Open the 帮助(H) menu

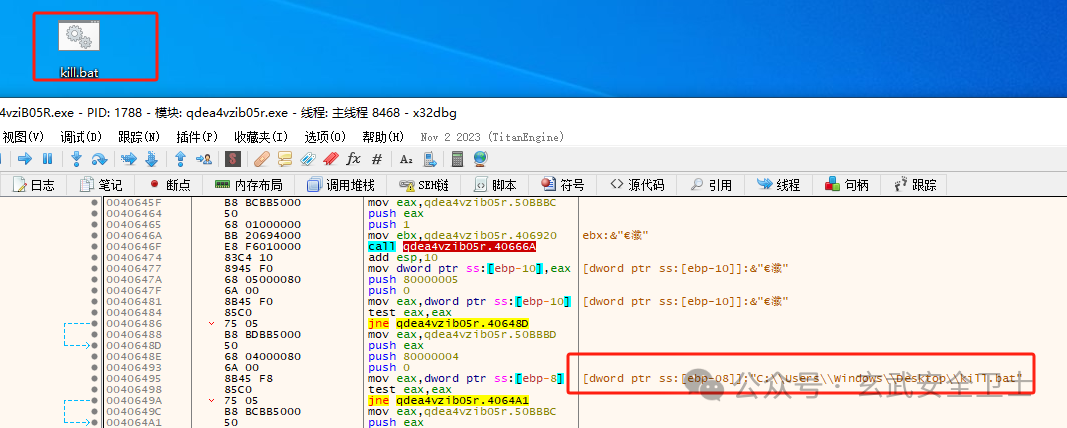[383, 137]
